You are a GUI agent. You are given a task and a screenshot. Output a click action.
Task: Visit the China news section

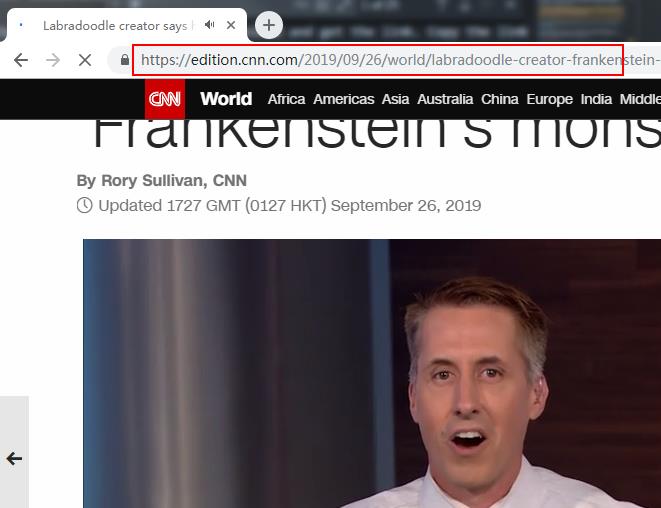click(x=499, y=99)
